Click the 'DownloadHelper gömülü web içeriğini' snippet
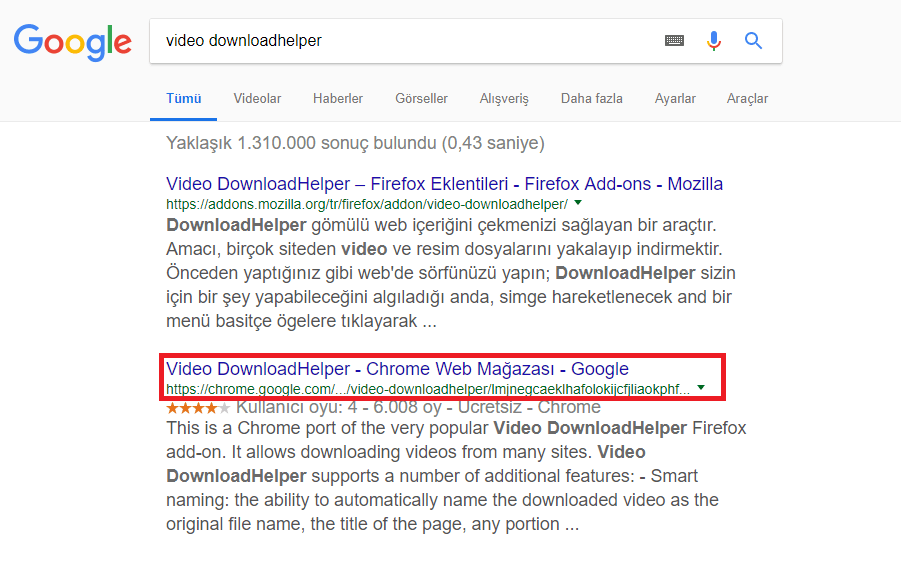 451,273
